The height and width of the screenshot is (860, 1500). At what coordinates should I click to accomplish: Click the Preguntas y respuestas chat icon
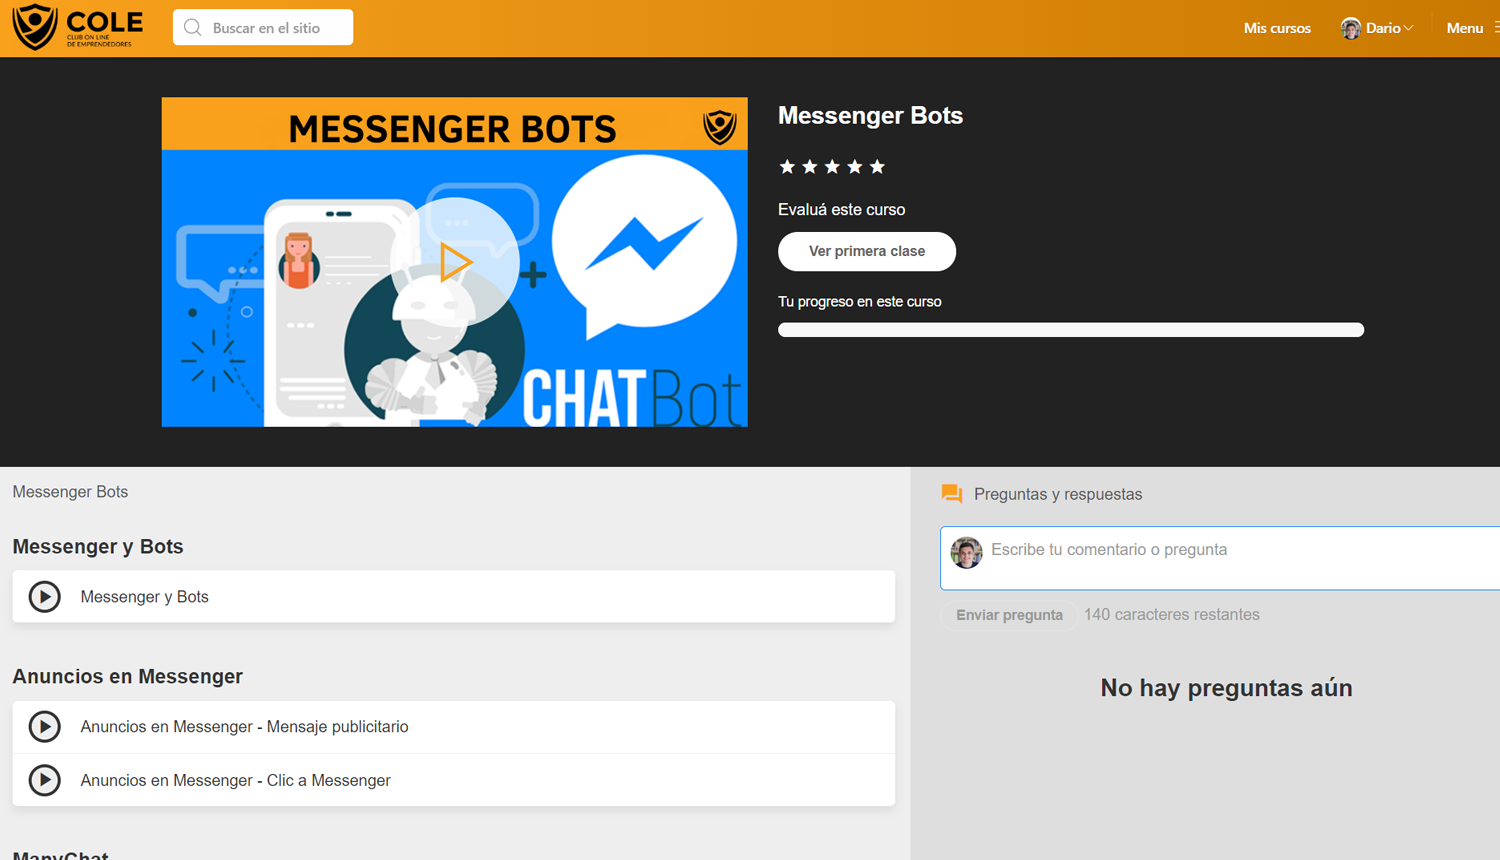pos(952,494)
